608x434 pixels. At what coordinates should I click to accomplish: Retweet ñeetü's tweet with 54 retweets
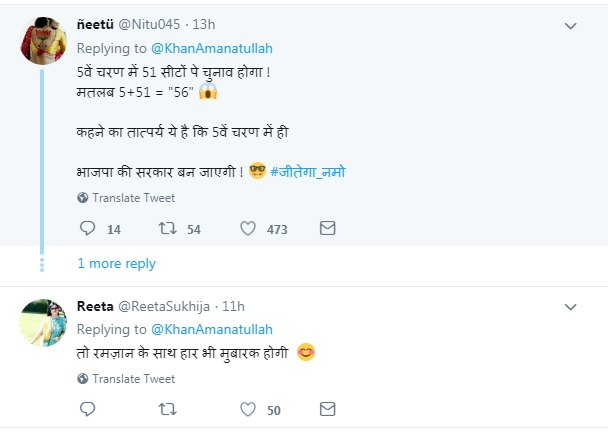pyautogui.click(x=168, y=229)
